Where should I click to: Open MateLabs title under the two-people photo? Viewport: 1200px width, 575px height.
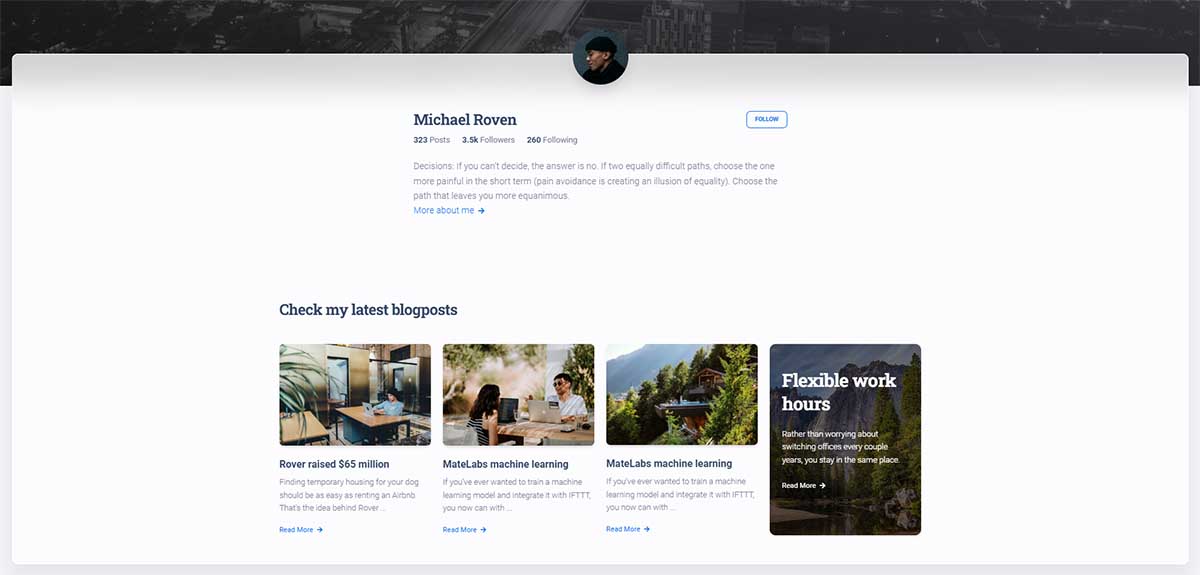(505, 464)
